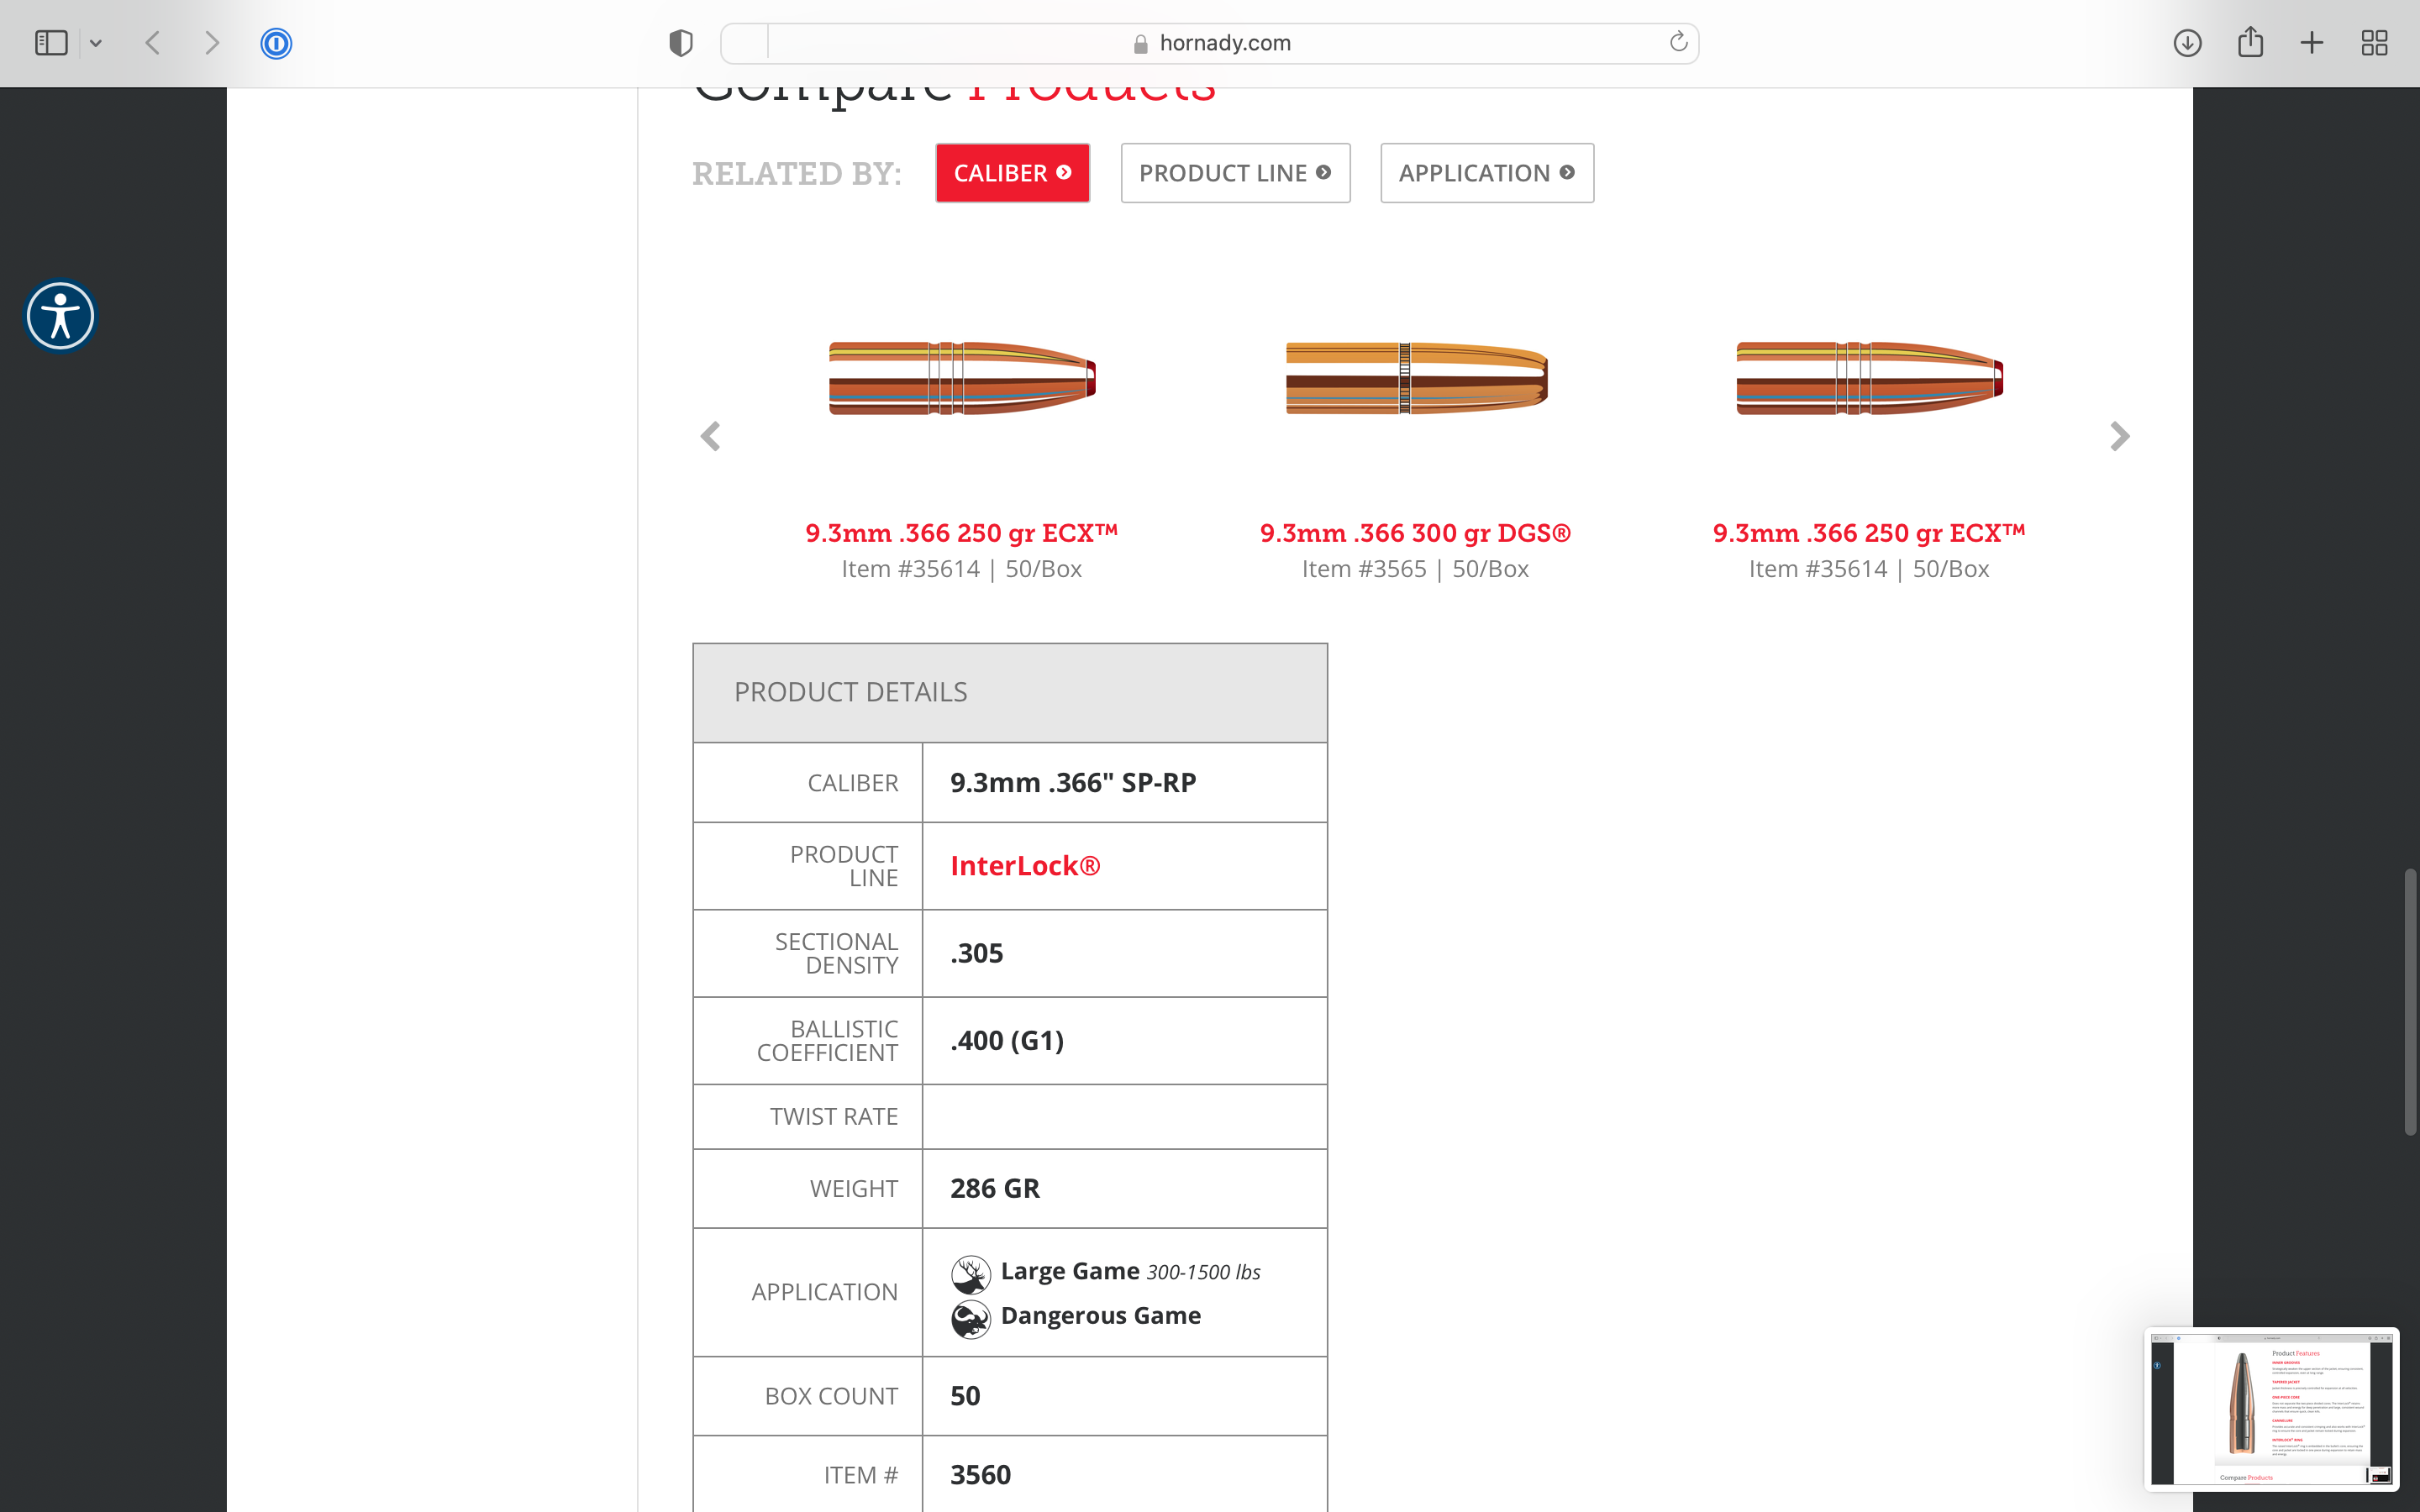Image resolution: width=2420 pixels, height=1512 pixels.
Task: Show next compare products with right arrow
Action: pyautogui.click(x=2119, y=436)
